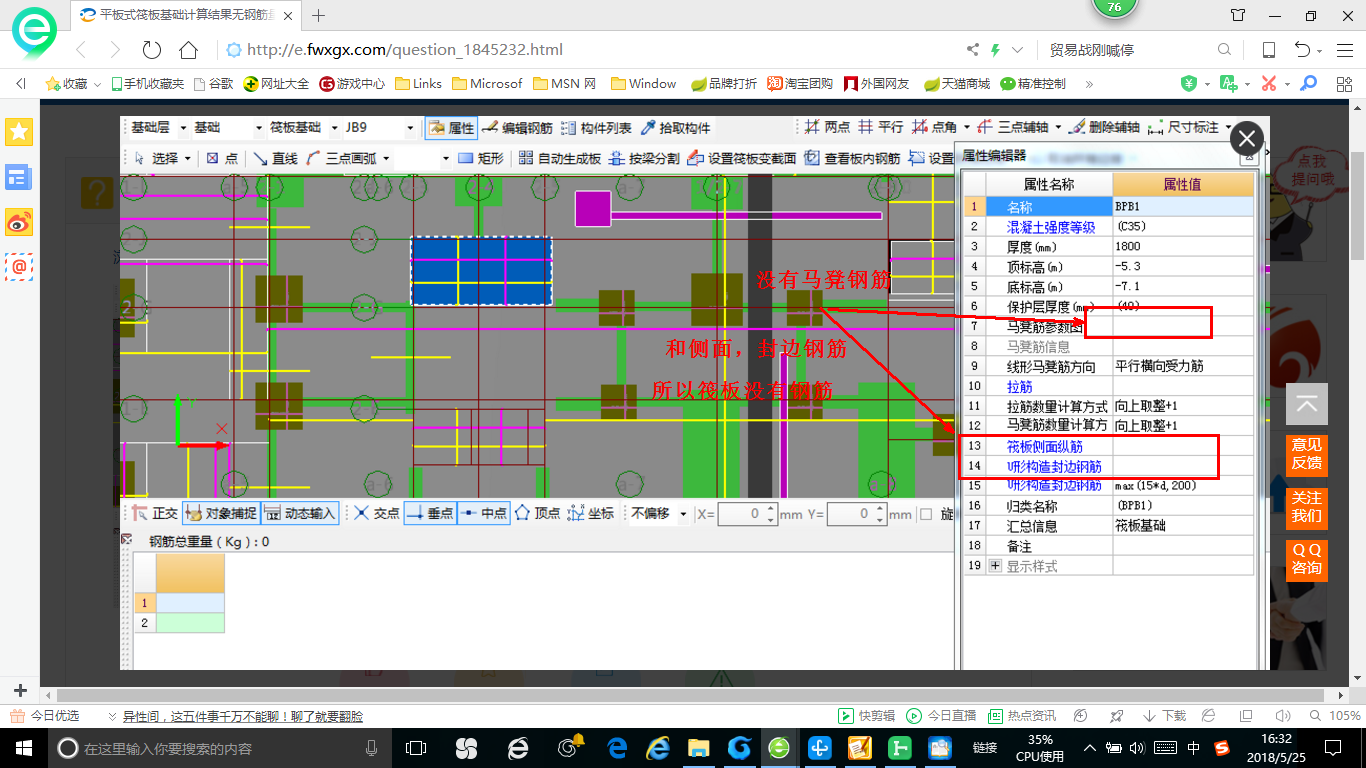This screenshot has width=1366, height=768.
Task: Open the browser home page
Action: point(188,50)
